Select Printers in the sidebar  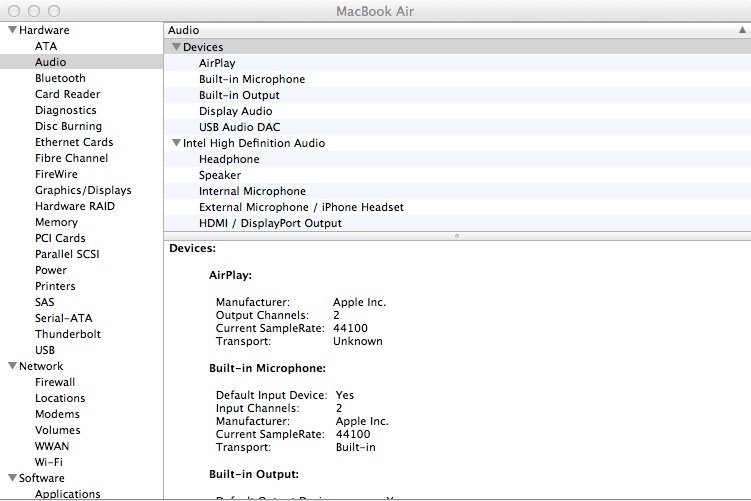(55, 286)
